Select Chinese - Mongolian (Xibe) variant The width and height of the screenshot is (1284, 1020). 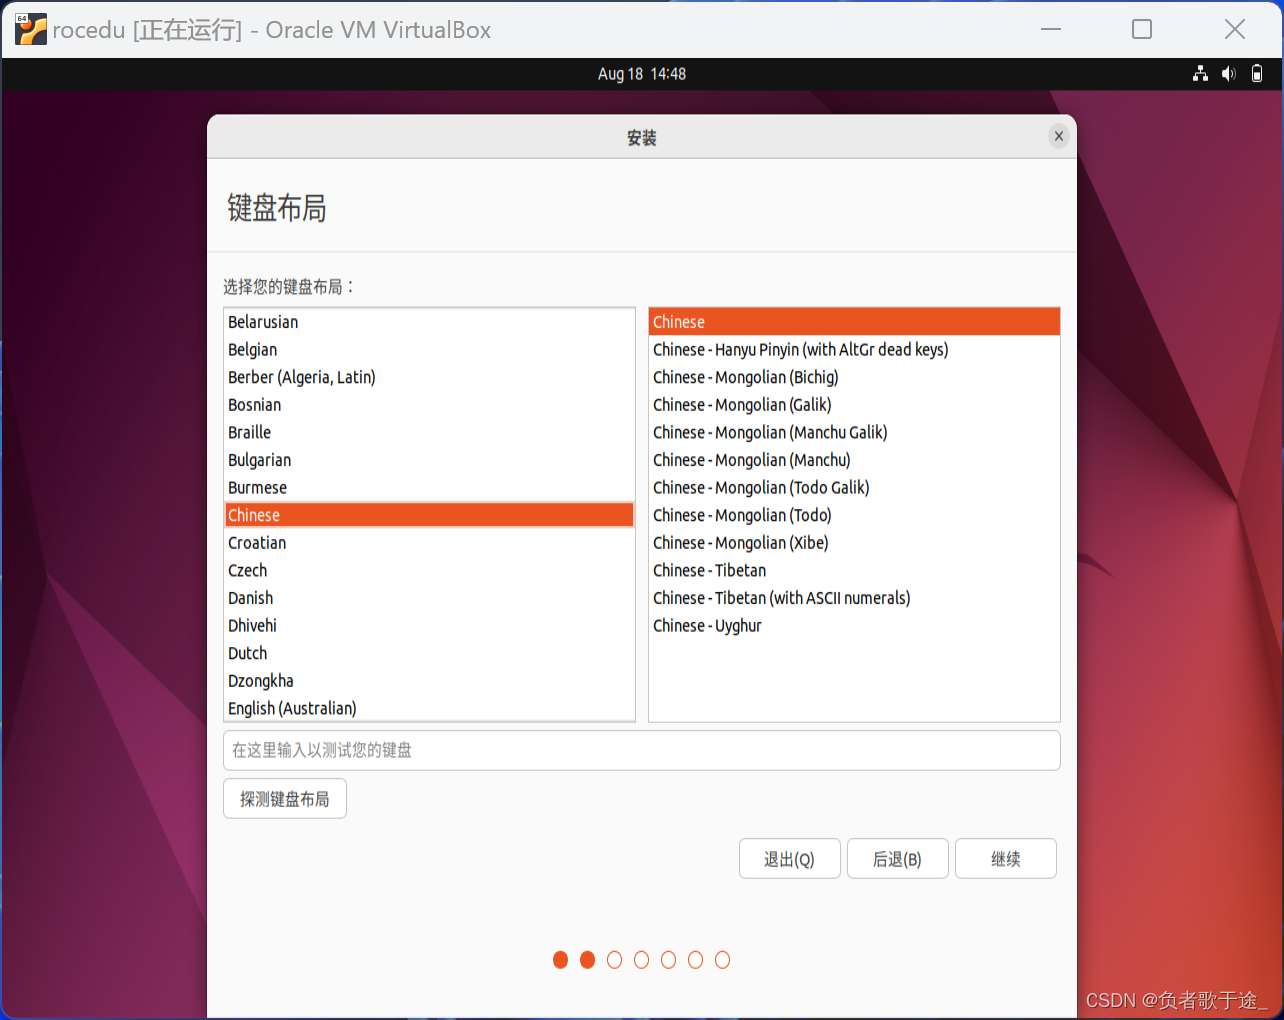pos(854,543)
